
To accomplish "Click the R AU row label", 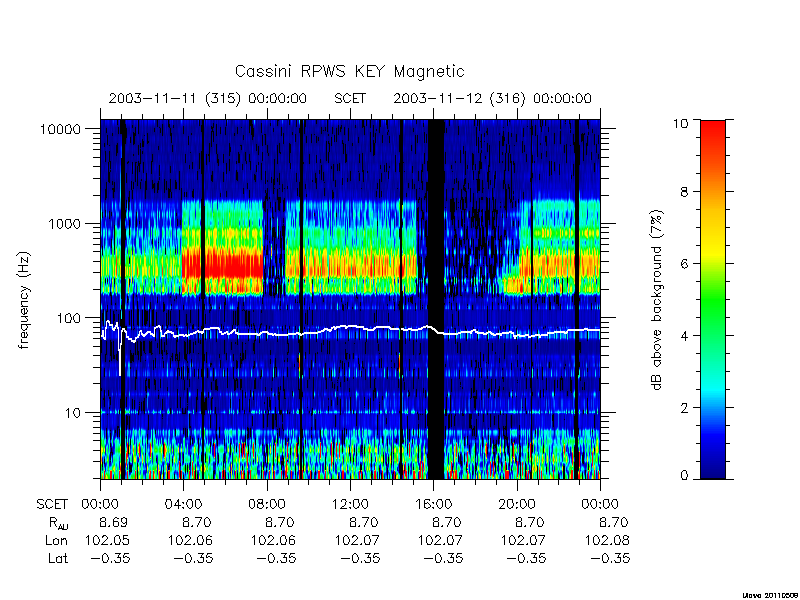I will click(59, 523).
